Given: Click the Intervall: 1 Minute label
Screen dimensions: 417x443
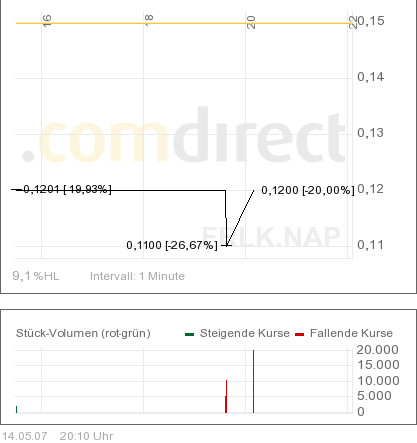Looking at the screenshot, I should point(137,276).
